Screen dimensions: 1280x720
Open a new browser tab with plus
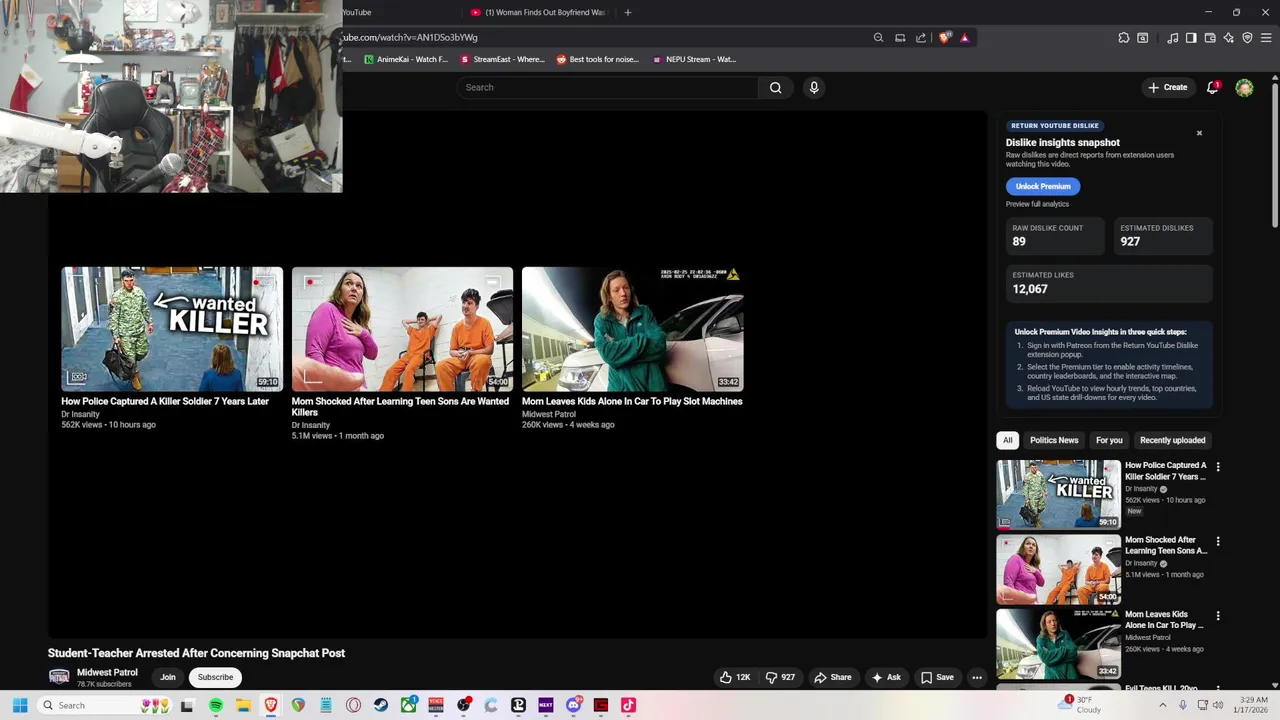(x=628, y=12)
